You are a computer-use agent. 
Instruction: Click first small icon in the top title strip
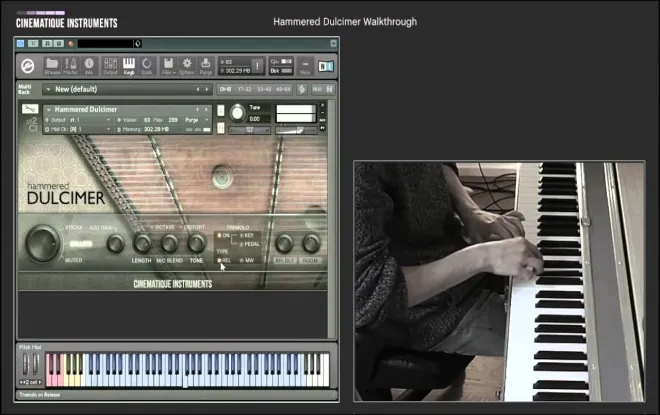(x=21, y=43)
